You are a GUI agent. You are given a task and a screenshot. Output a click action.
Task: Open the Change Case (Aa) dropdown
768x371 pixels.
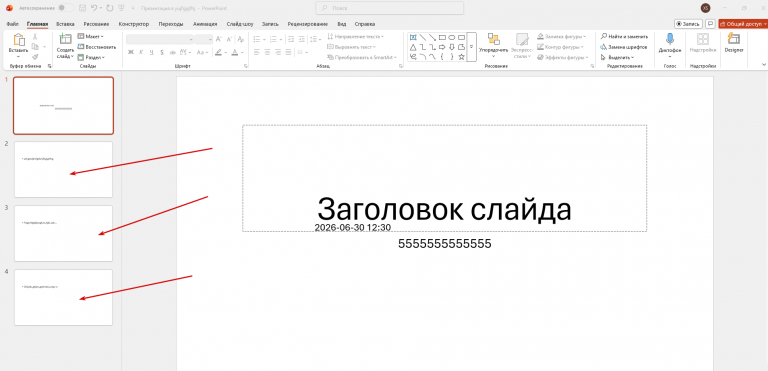pos(202,52)
